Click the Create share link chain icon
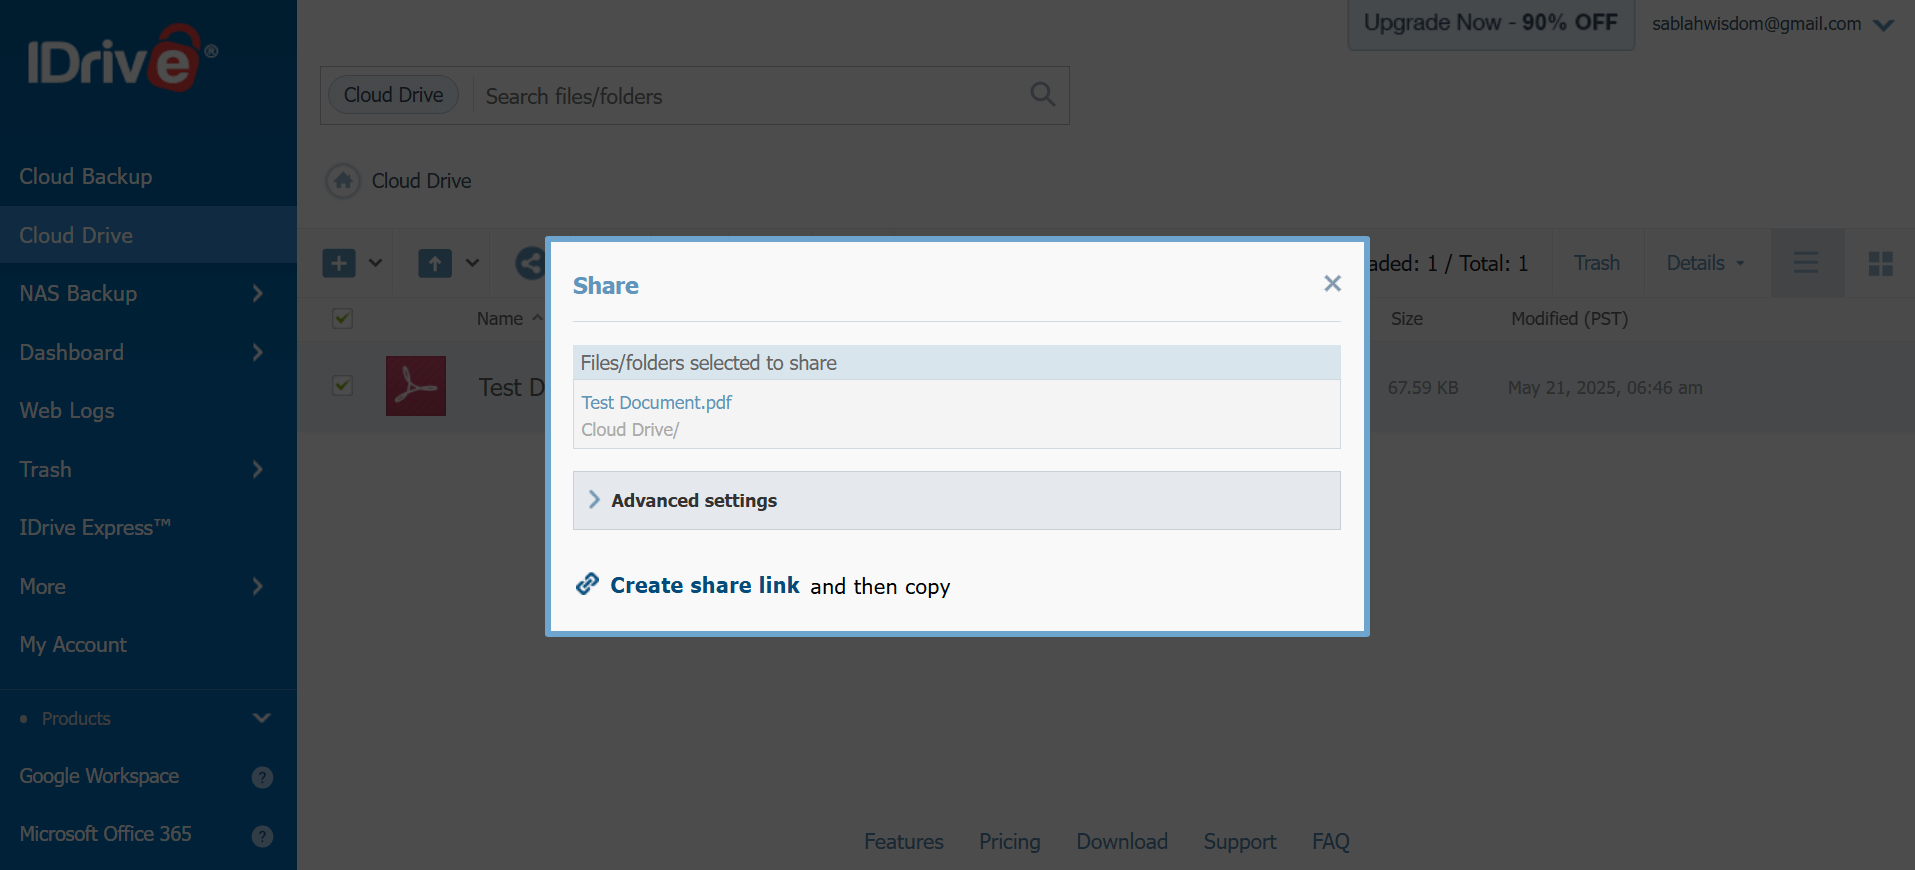The height and width of the screenshot is (870, 1915). 587,584
